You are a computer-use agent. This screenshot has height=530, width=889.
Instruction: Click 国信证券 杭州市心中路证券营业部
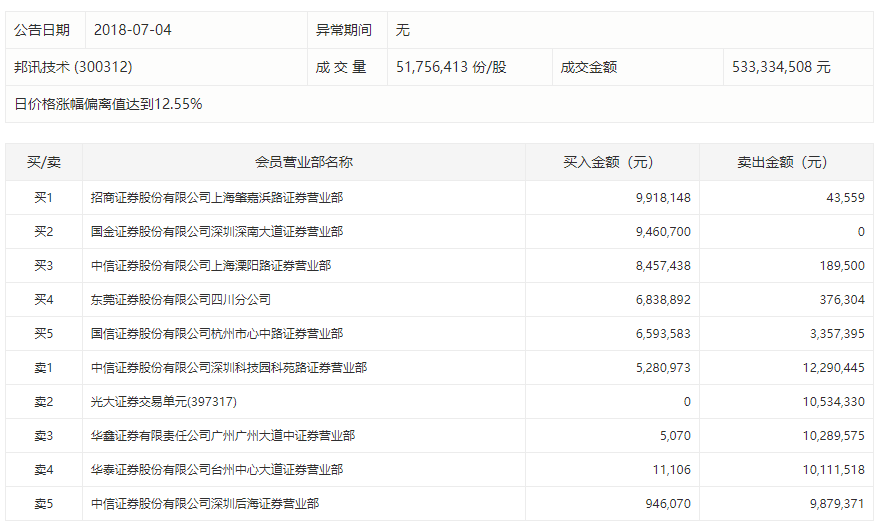(216, 334)
